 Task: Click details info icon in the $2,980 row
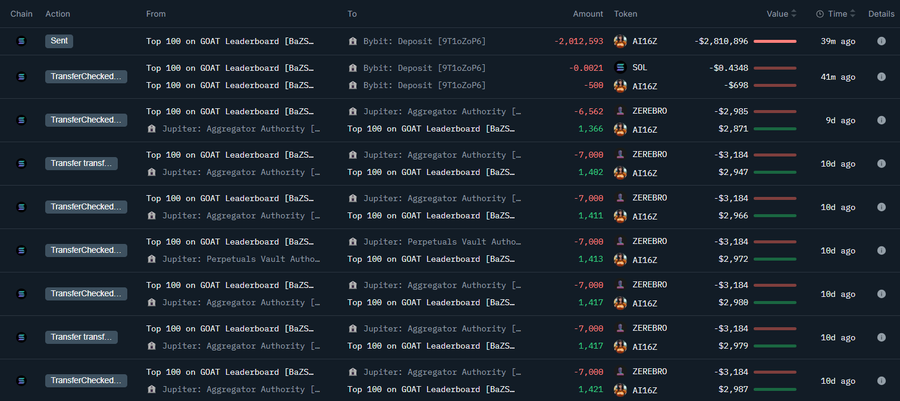tap(881, 294)
